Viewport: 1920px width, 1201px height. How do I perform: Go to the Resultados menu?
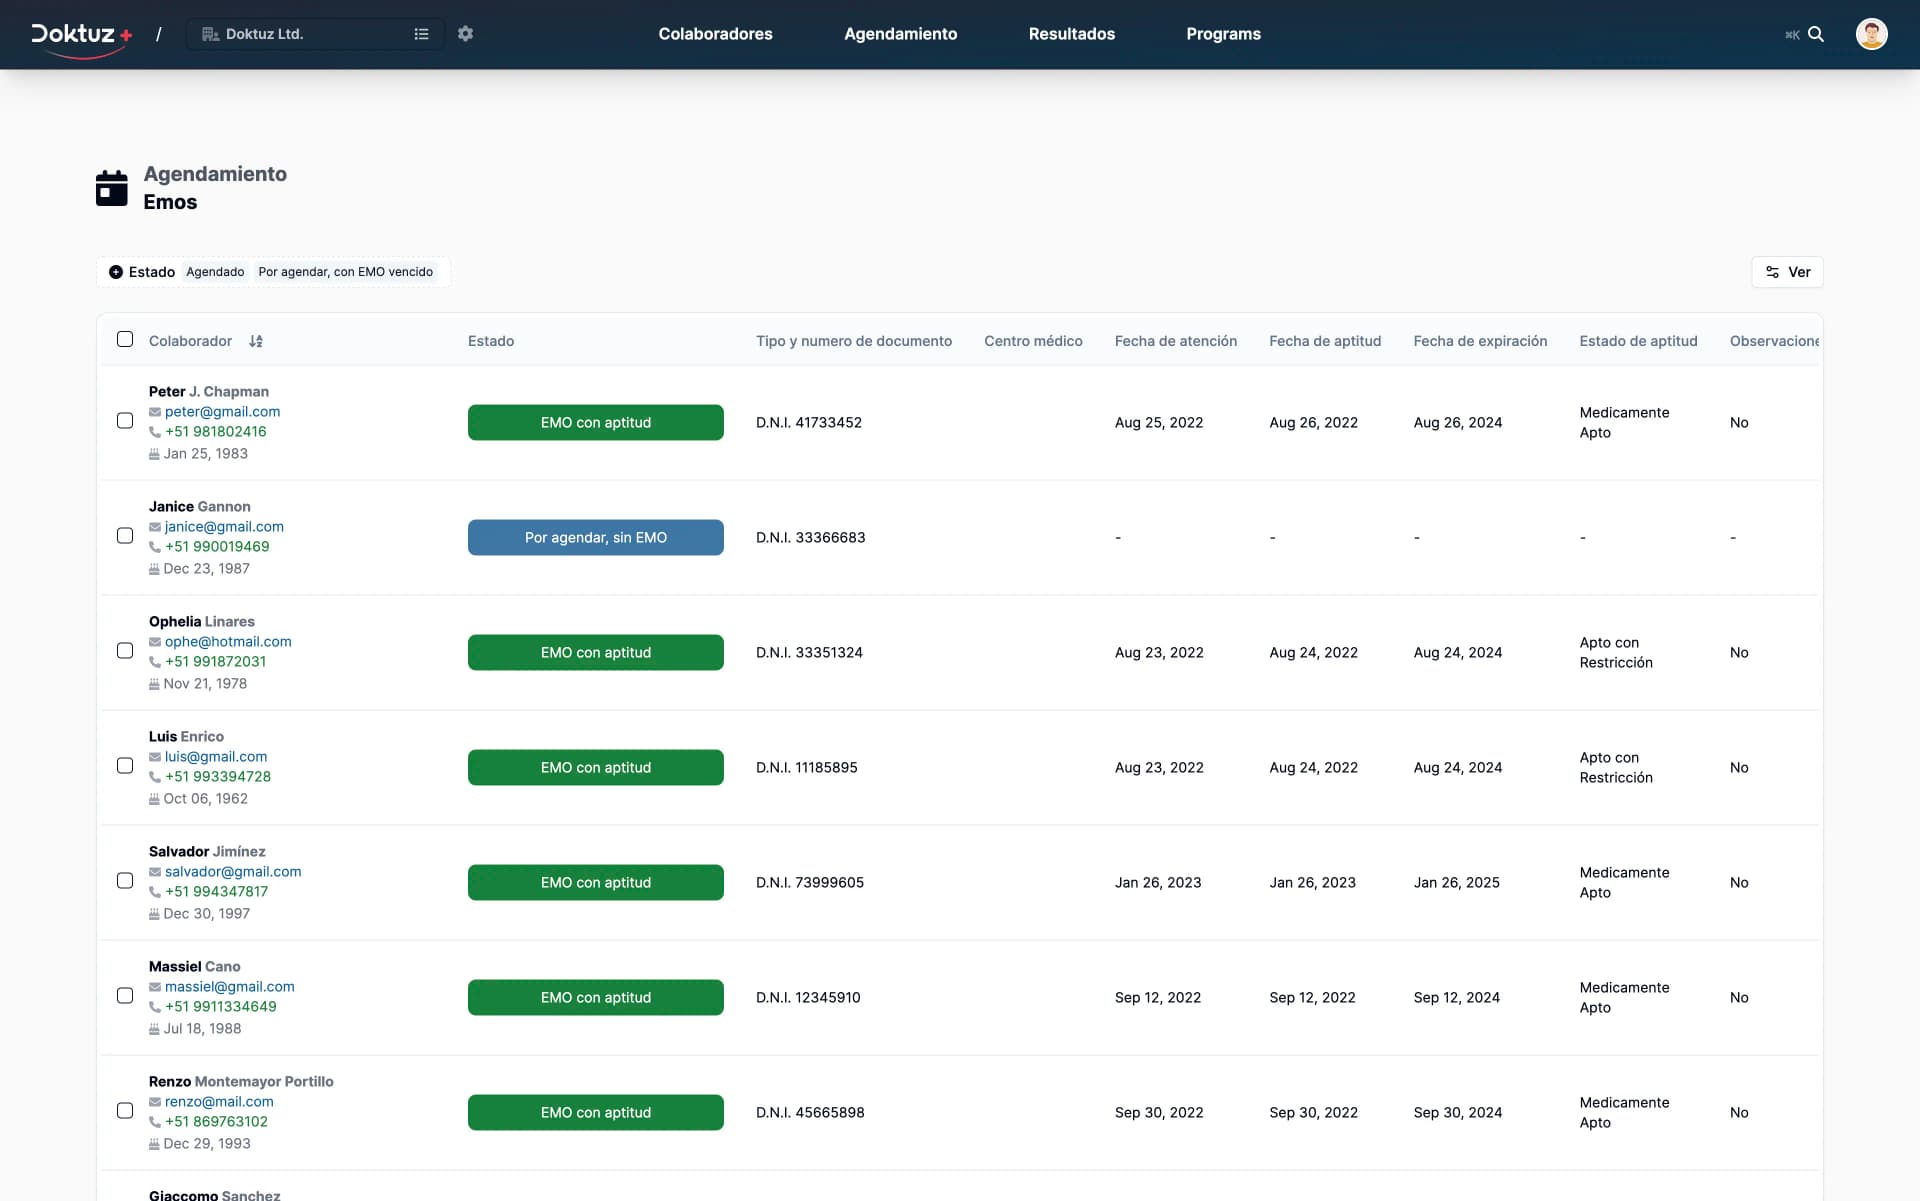[x=1071, y=34]
